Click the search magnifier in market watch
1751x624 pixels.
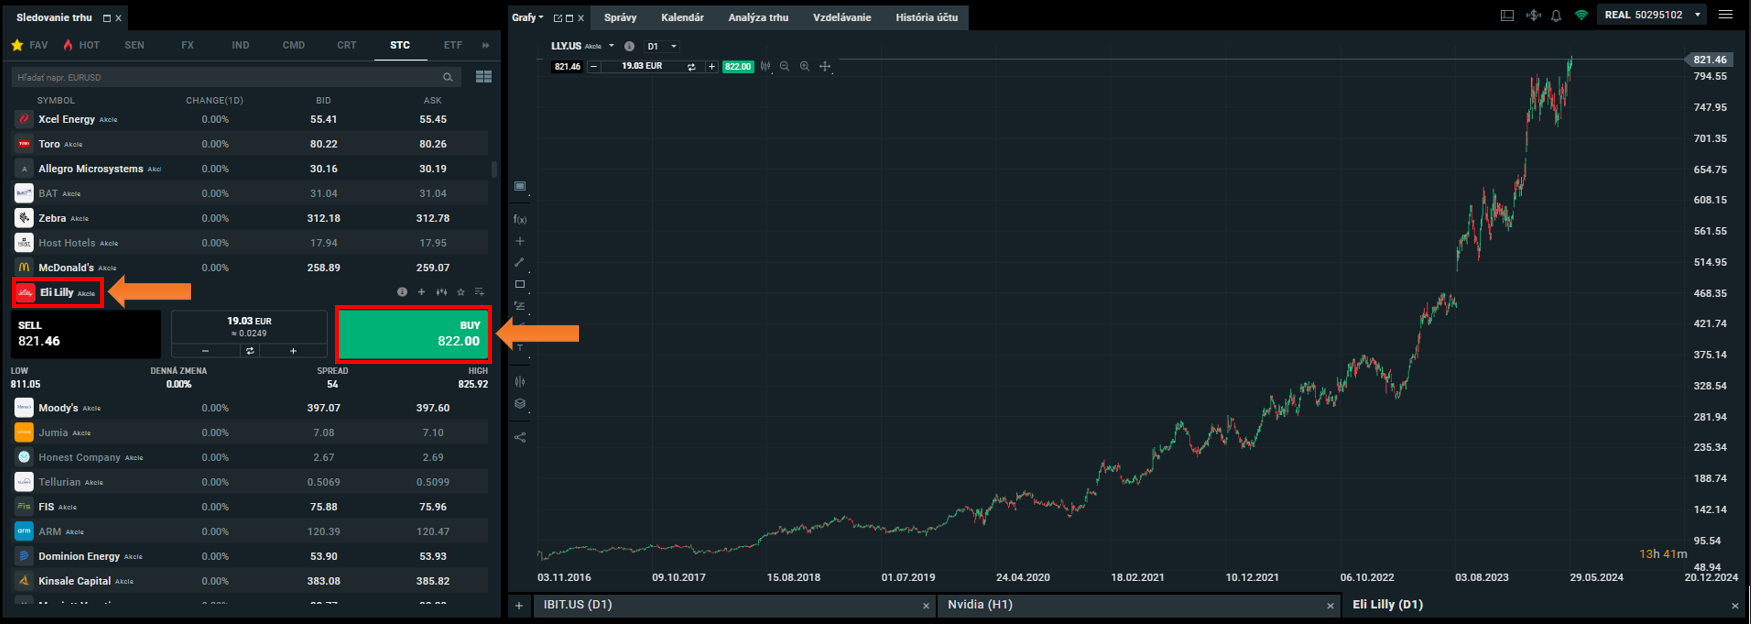pos(448,77)
